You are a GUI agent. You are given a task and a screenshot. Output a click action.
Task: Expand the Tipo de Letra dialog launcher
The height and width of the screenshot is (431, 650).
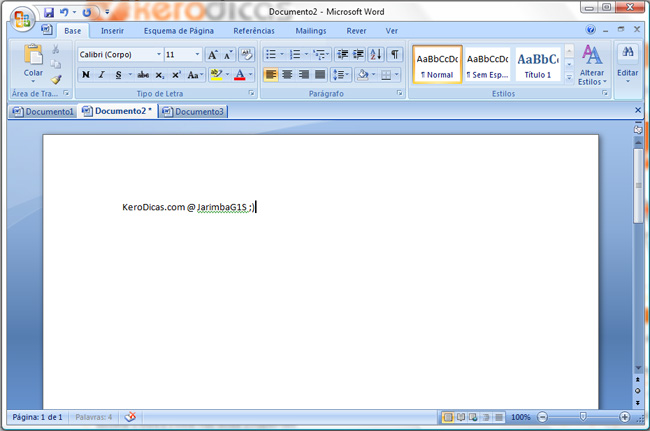pyautogui.click(x=251, y=93)
